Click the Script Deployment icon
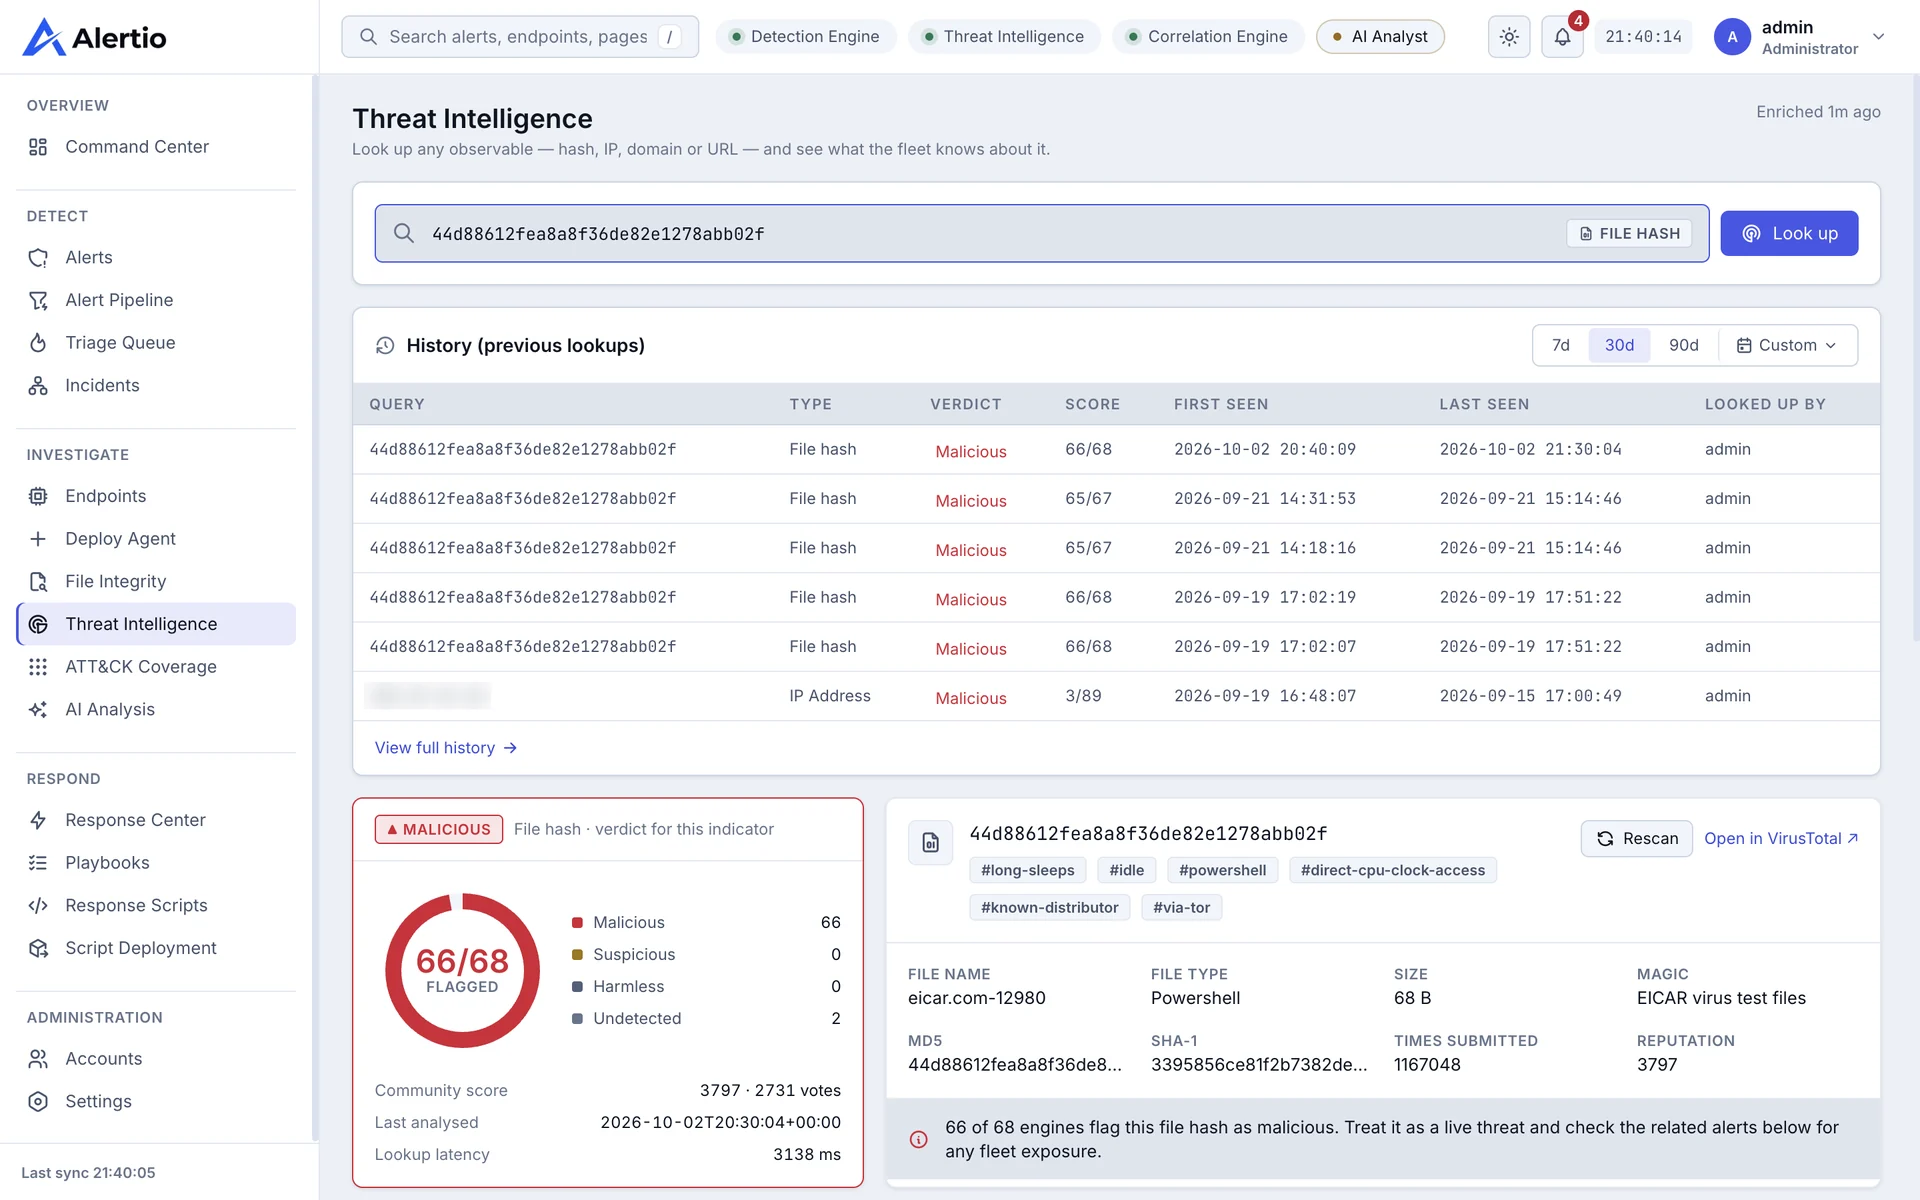 [x=38, y=948]
